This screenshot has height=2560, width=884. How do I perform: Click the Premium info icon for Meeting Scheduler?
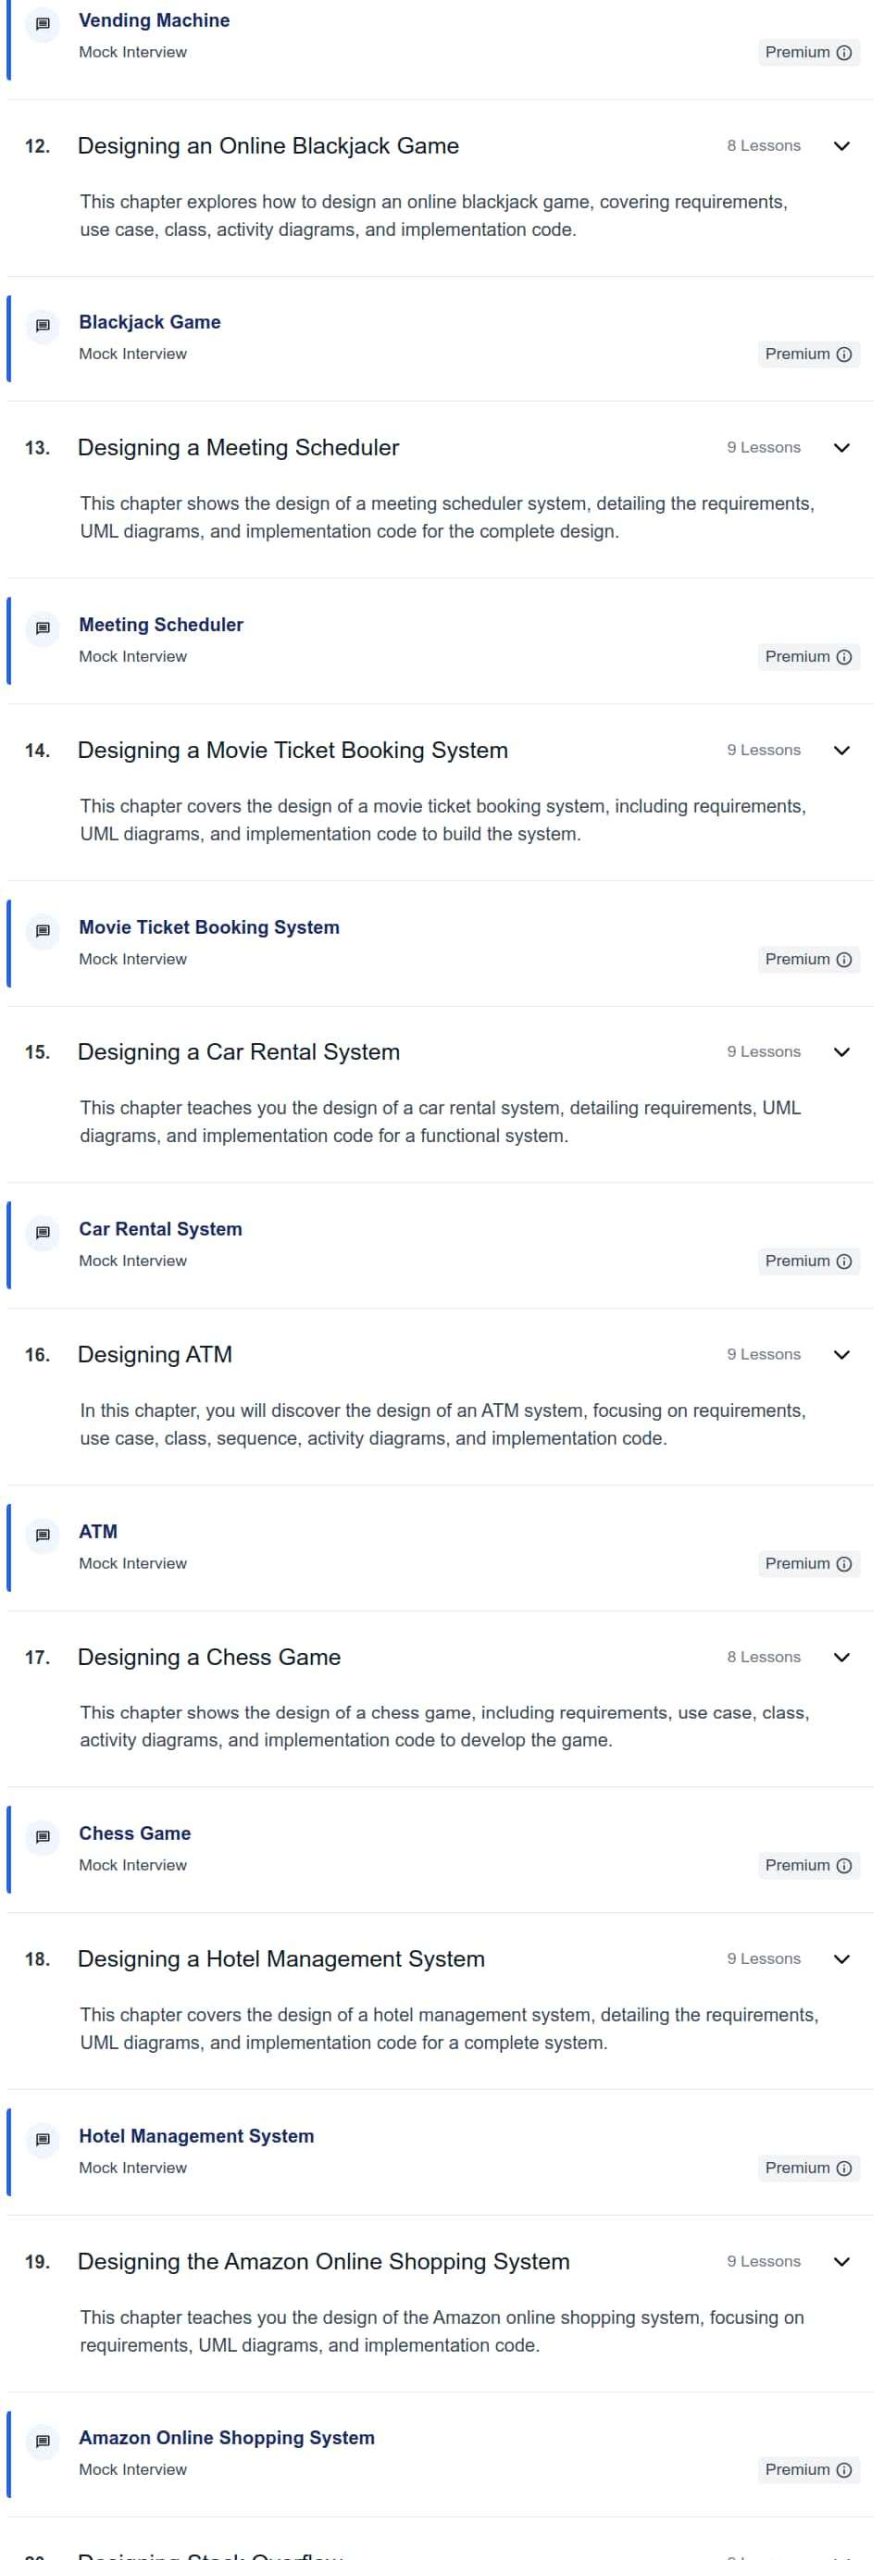pyautogui.click(x=844, y=657)
